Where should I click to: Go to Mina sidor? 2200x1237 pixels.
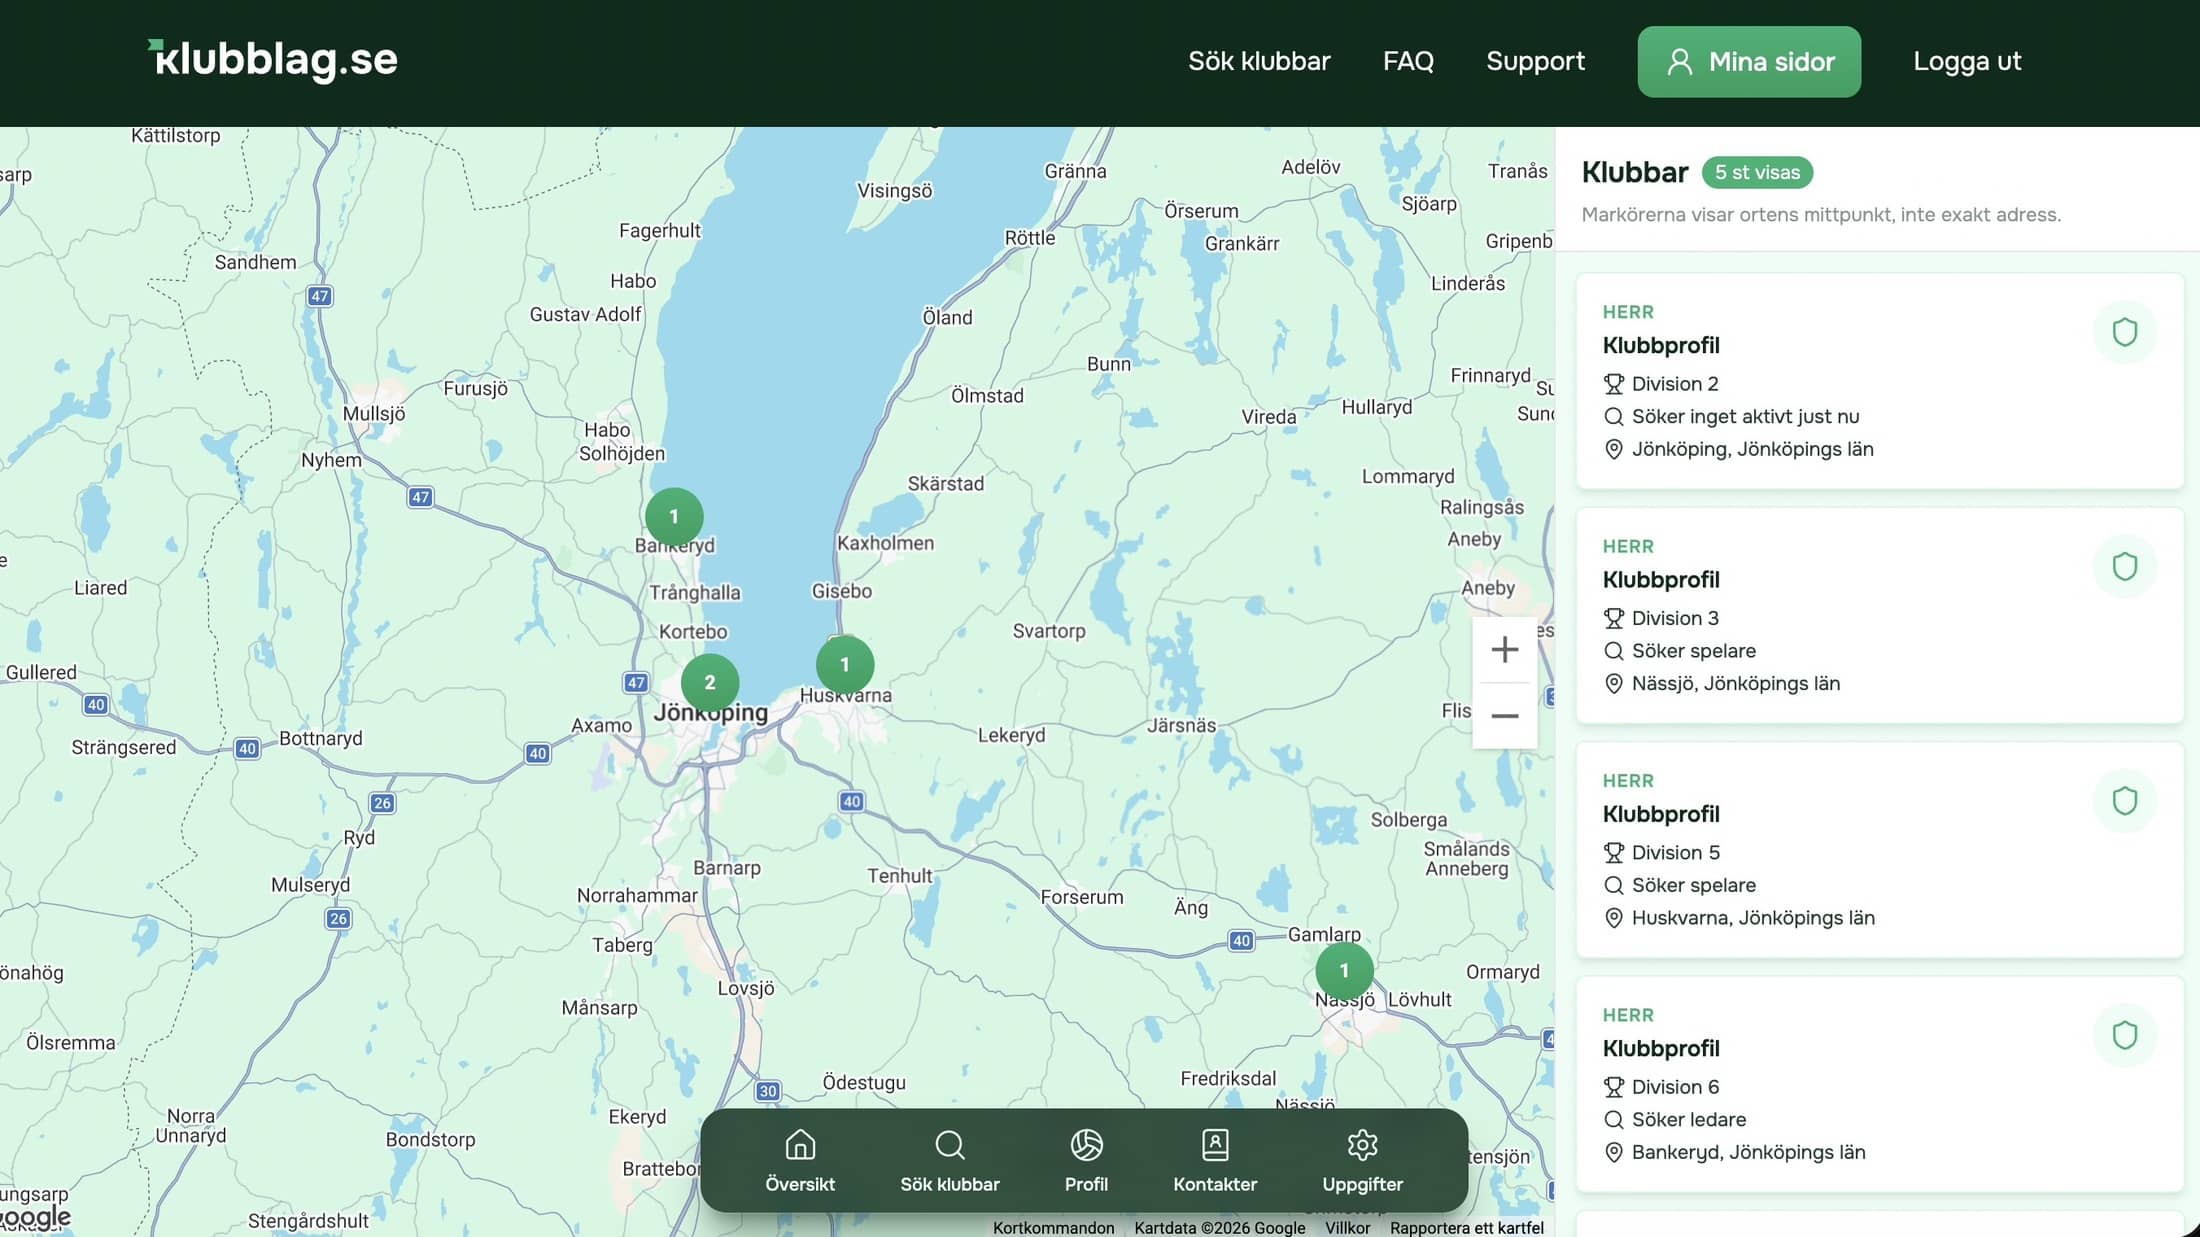coord(1749,62)
